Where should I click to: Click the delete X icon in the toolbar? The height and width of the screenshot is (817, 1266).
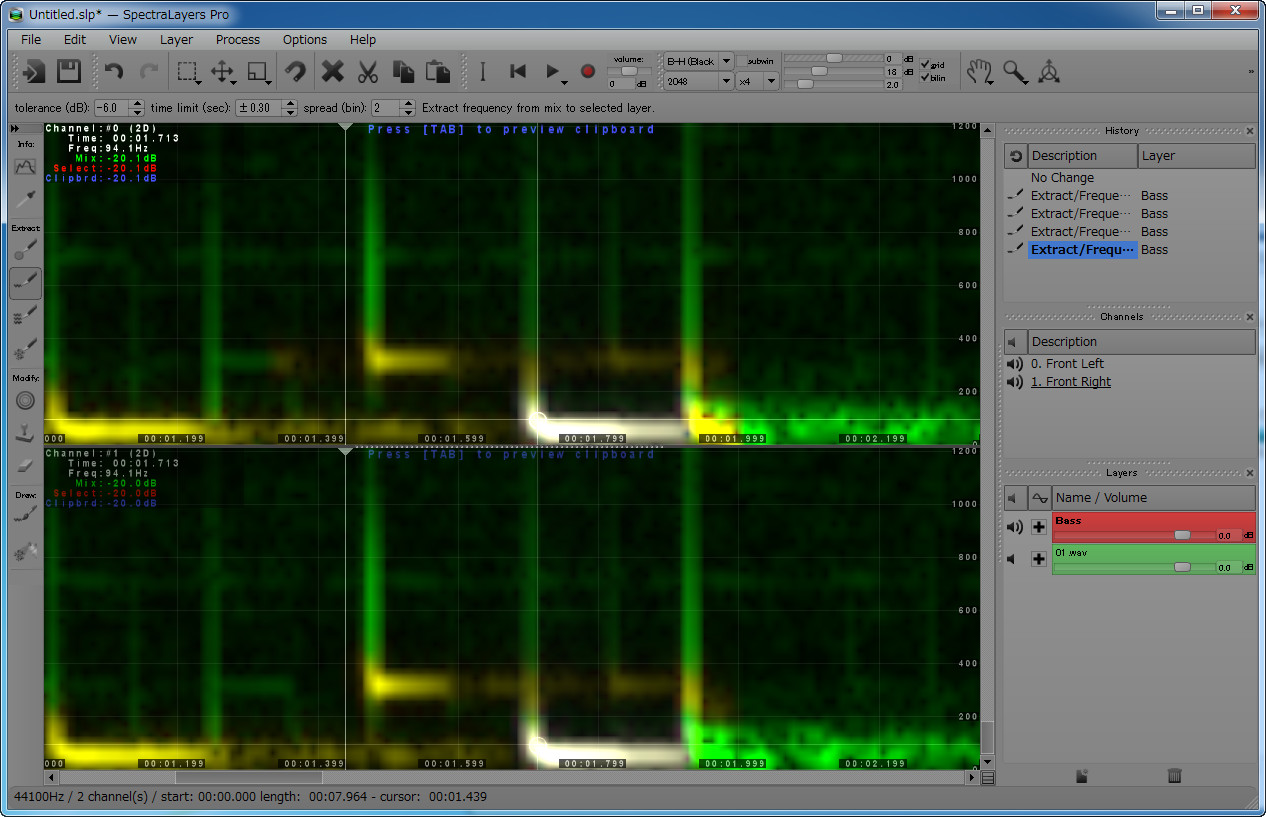tap(333, 71)
